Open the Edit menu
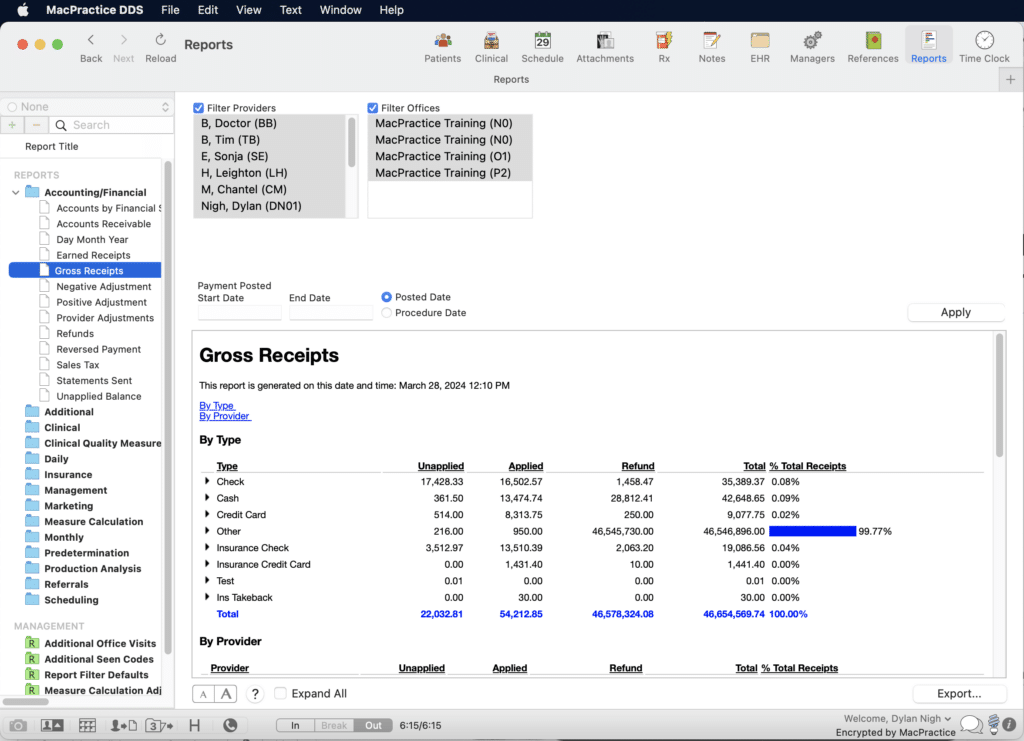 point(208,10)
